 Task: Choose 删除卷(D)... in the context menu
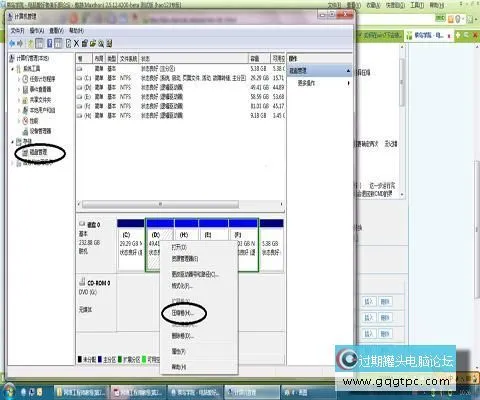199,336
